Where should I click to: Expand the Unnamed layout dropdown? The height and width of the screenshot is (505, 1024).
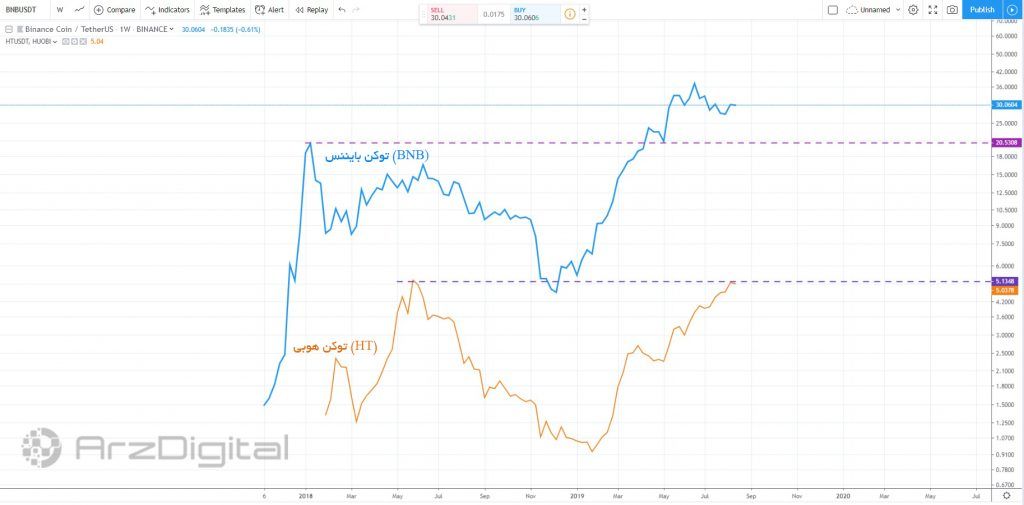pyautogui.click(x=899, y=10)
